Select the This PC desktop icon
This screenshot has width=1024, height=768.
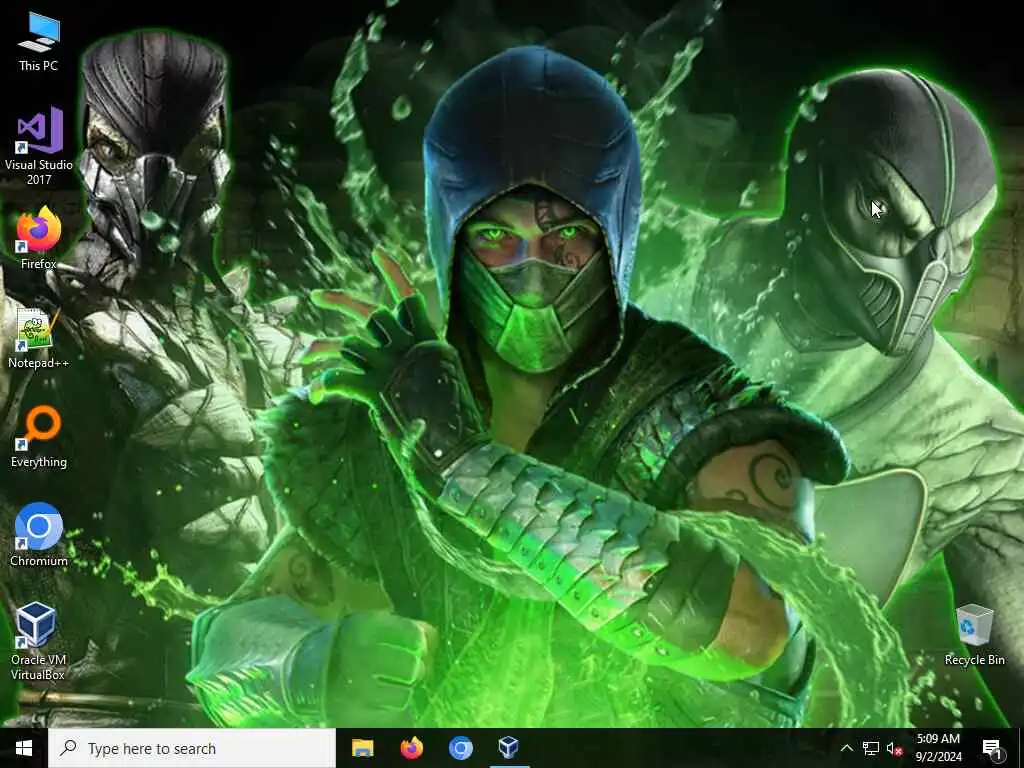point(39,42)
